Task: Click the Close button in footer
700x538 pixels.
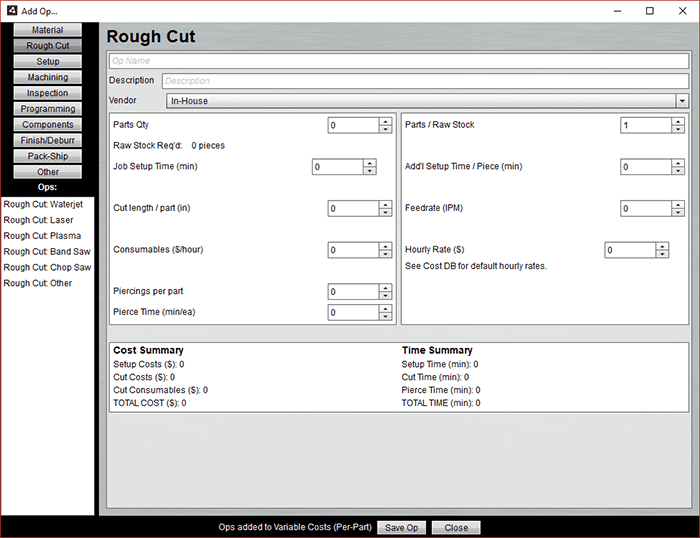Action: click(x=456, y=528)
